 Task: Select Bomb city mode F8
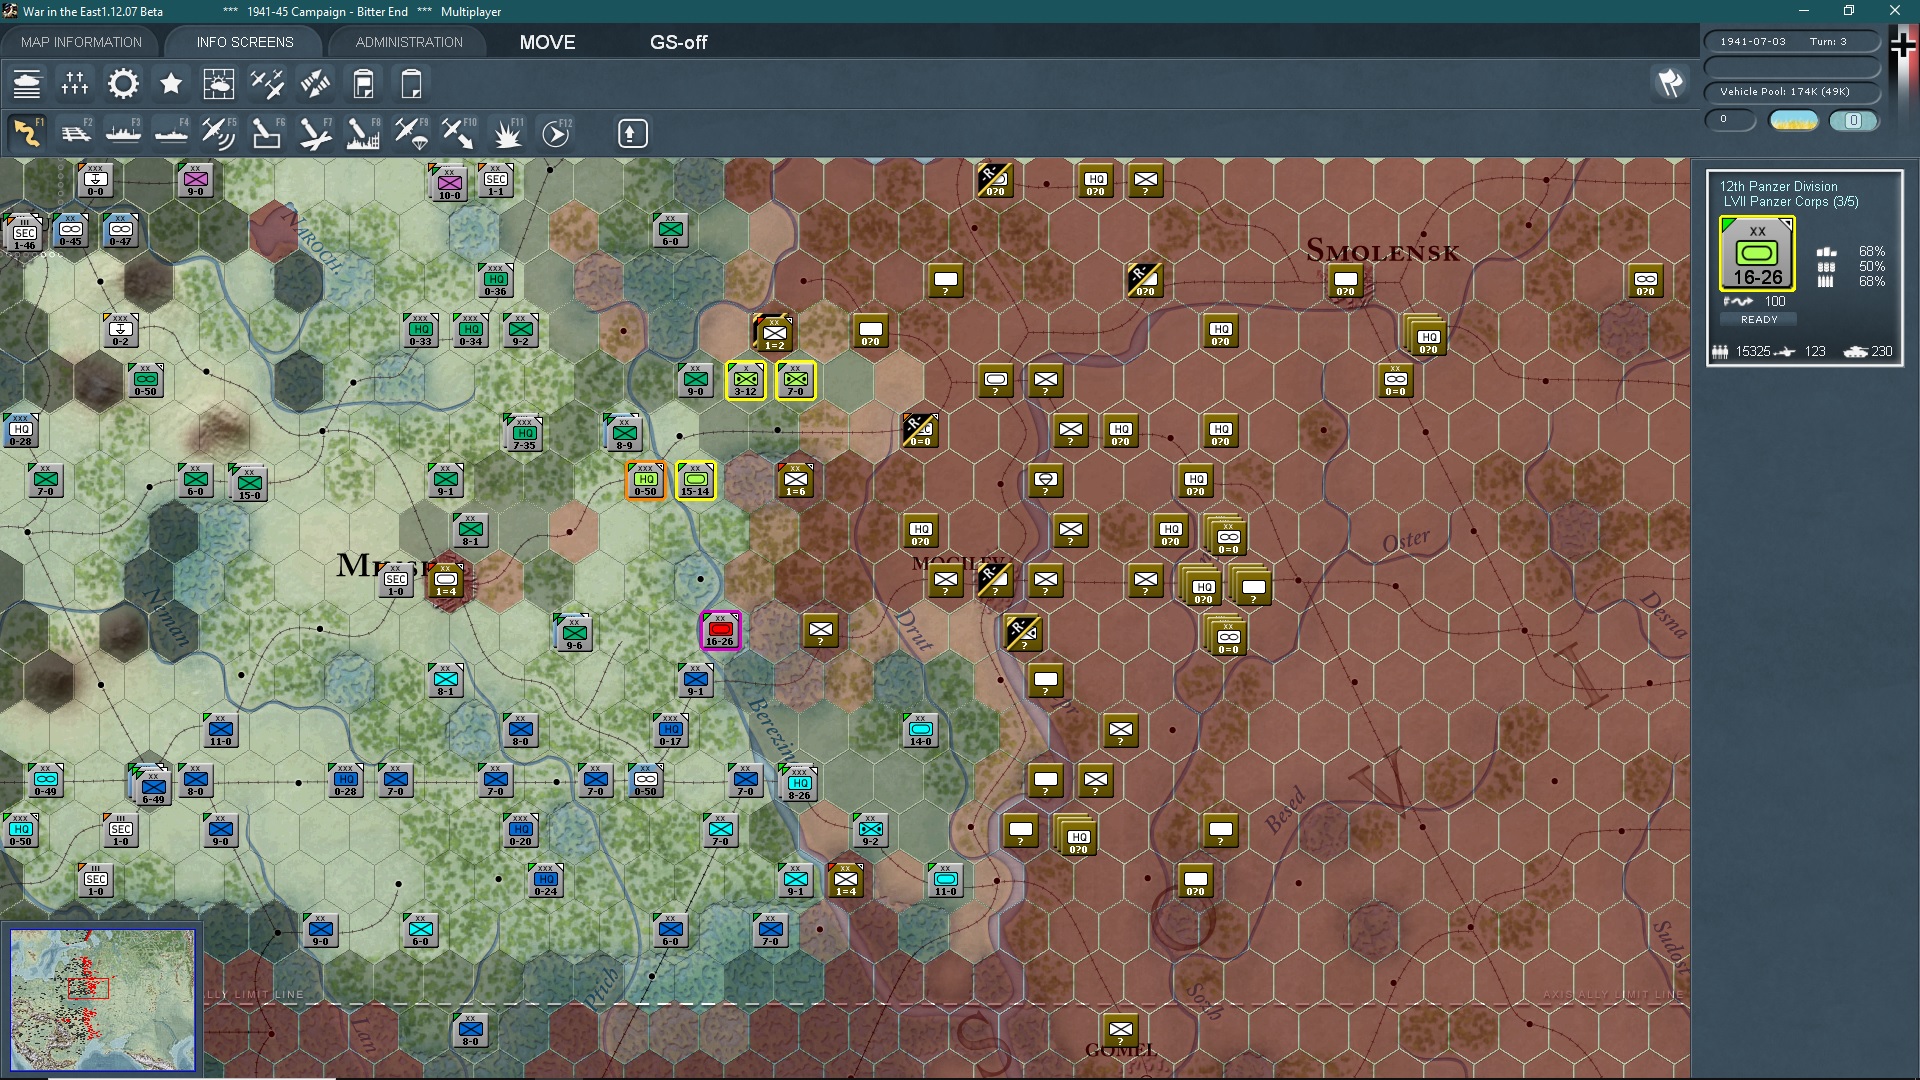[x=363, y=133]
